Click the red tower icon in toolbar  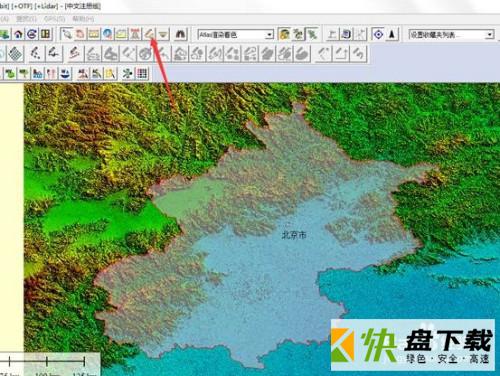[x=135, y=34]
